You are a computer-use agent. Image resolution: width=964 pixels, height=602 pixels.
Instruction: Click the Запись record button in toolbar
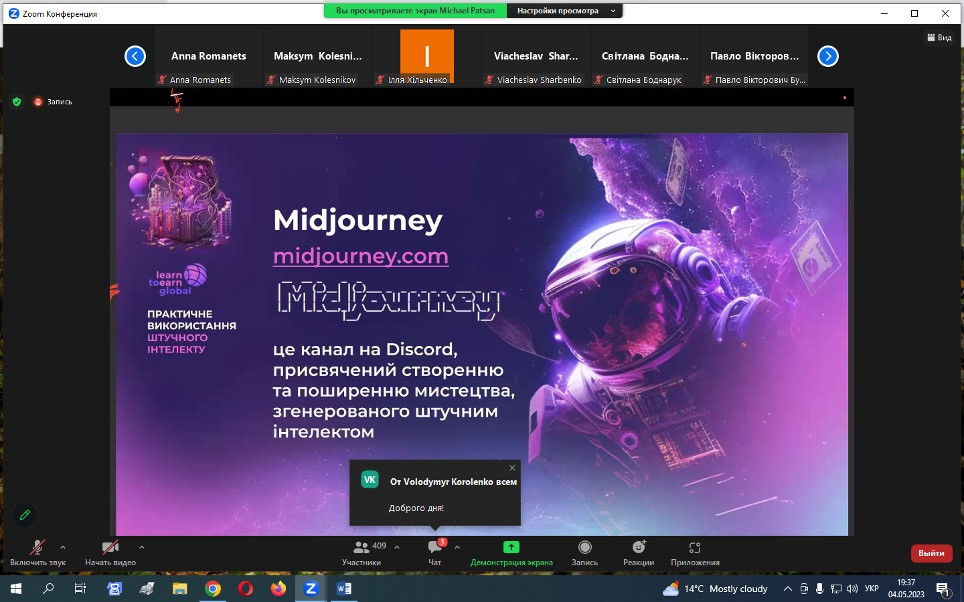[585, 552]
